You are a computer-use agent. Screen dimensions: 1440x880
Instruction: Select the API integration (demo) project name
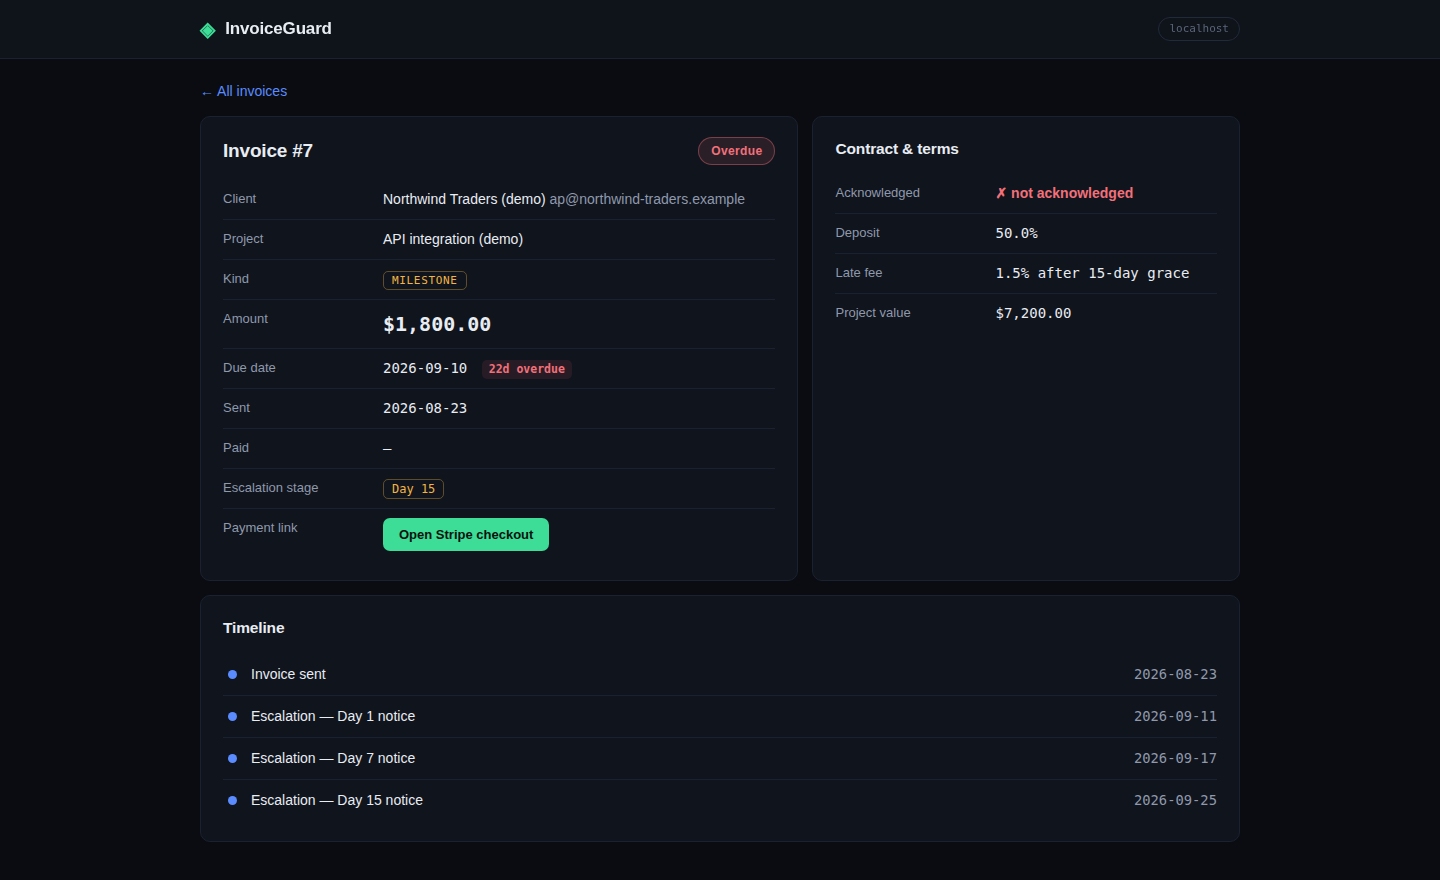pyautogui.click(x=453, y=239)
